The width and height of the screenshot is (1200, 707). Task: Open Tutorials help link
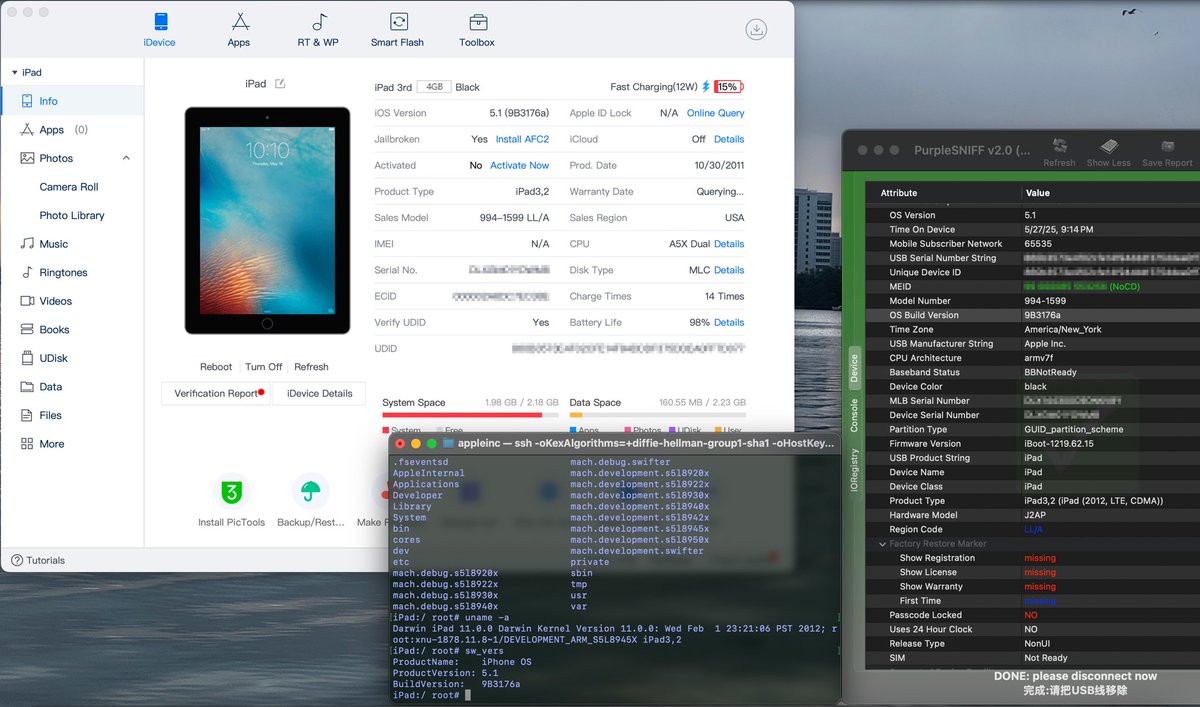point(38,561)
